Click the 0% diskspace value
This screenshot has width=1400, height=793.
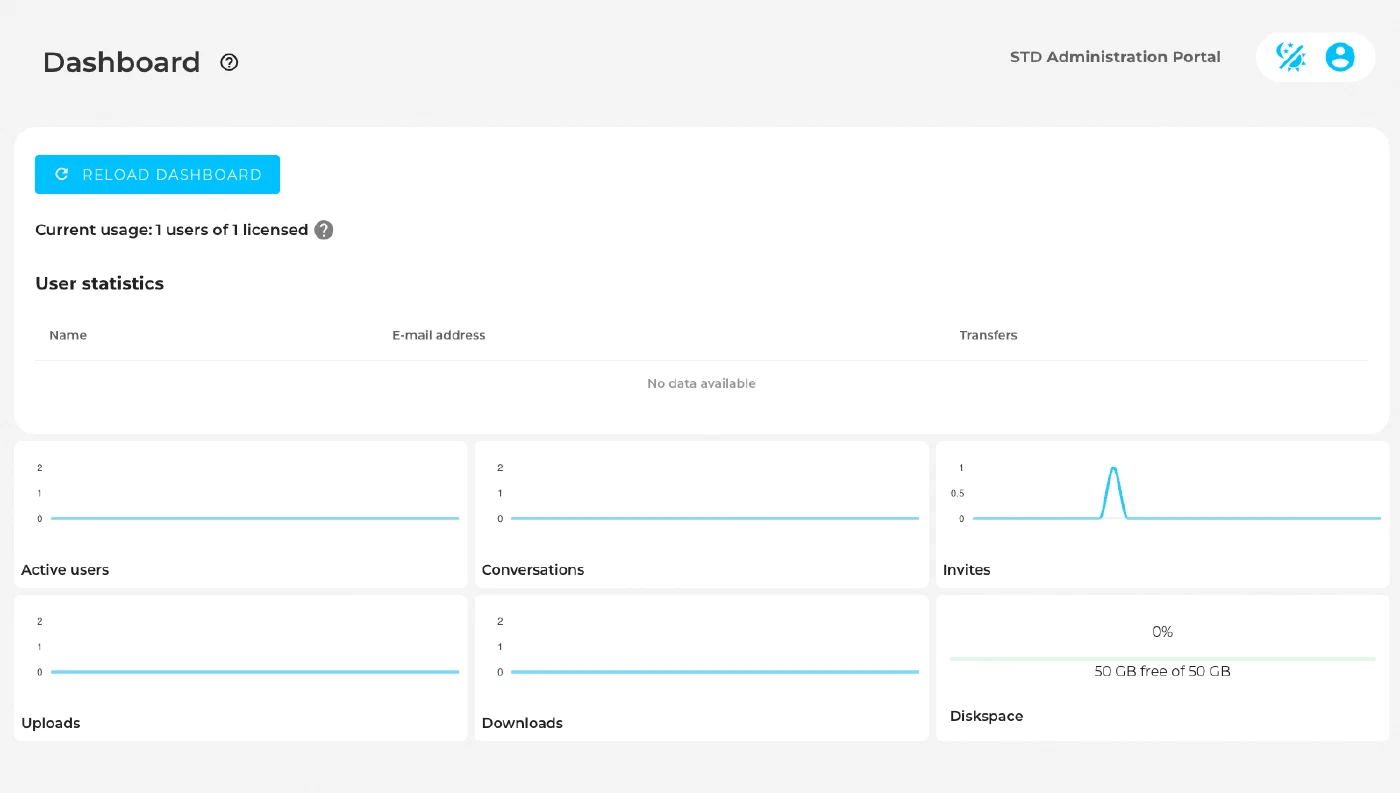tap(1162, 632)
